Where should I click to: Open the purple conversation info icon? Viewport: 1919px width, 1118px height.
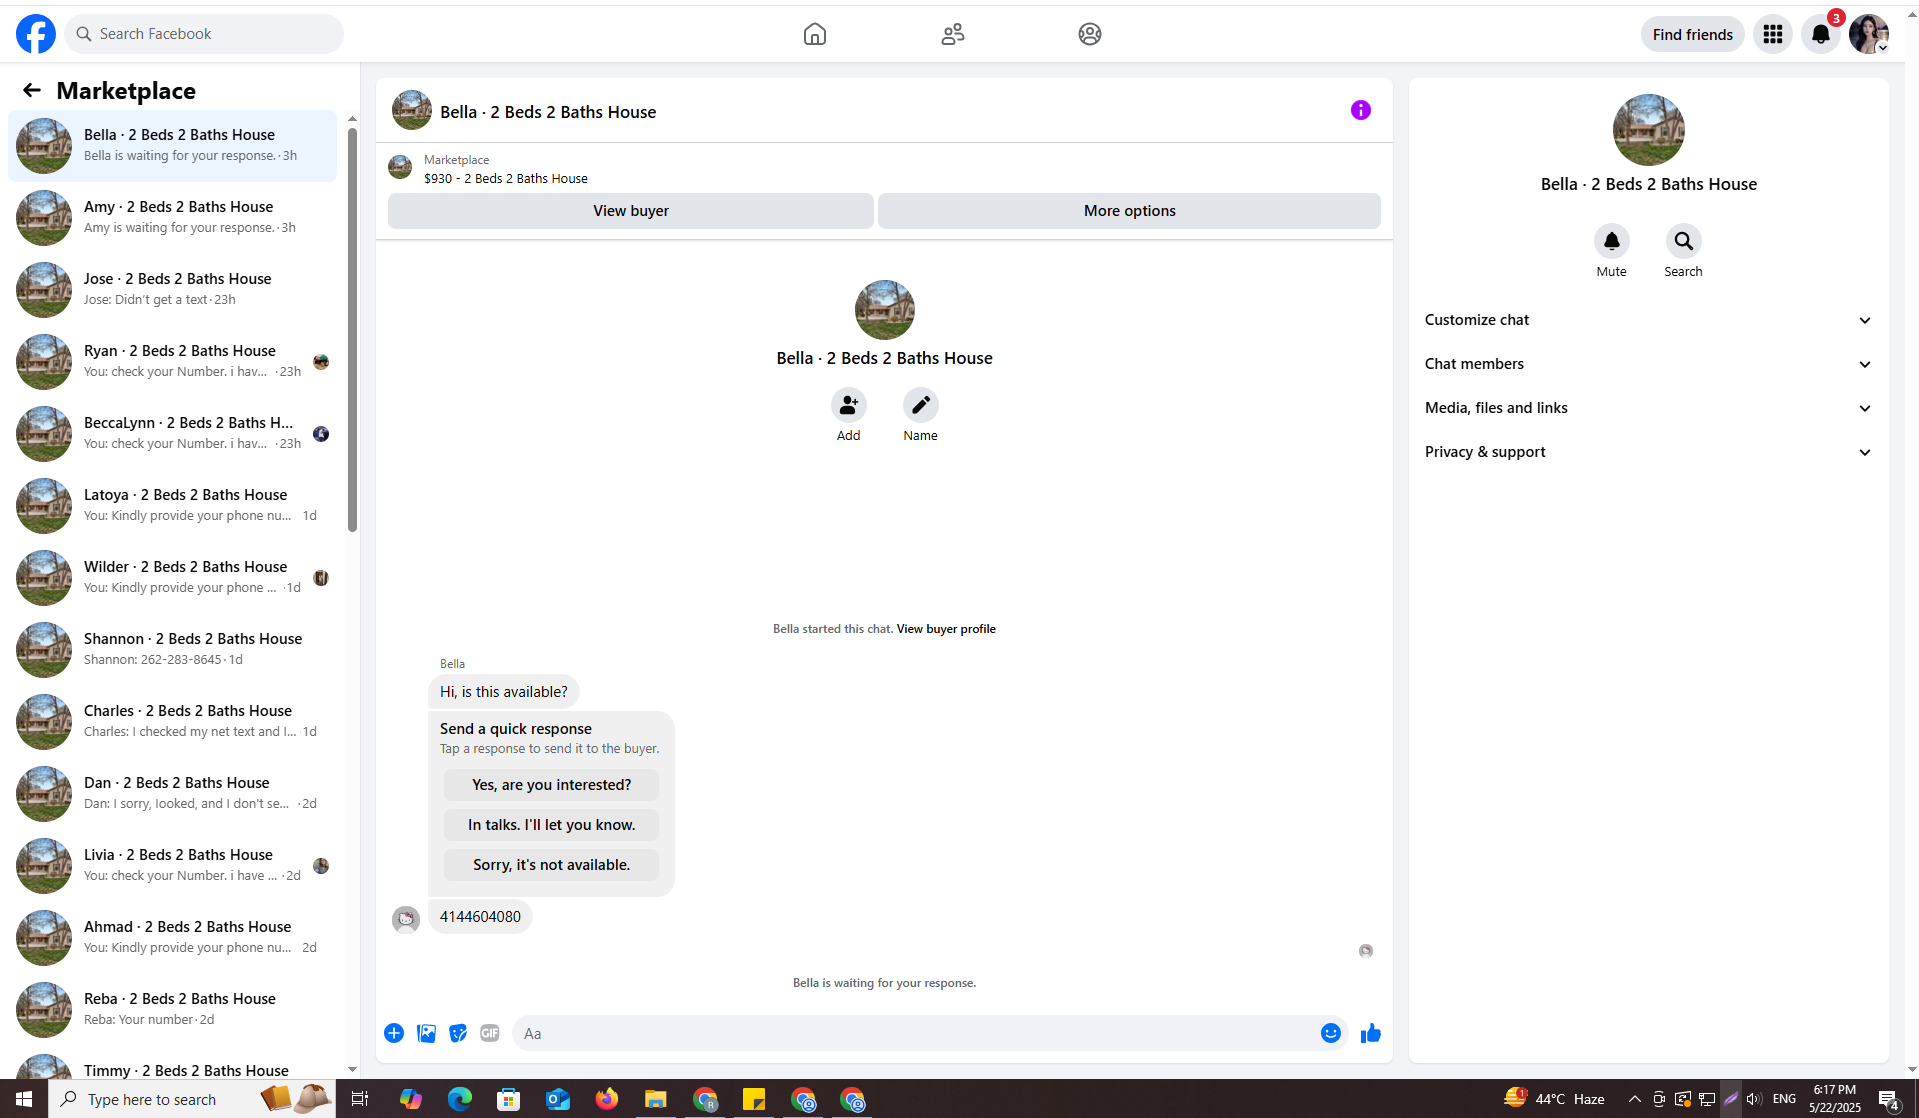[1361, 110]
